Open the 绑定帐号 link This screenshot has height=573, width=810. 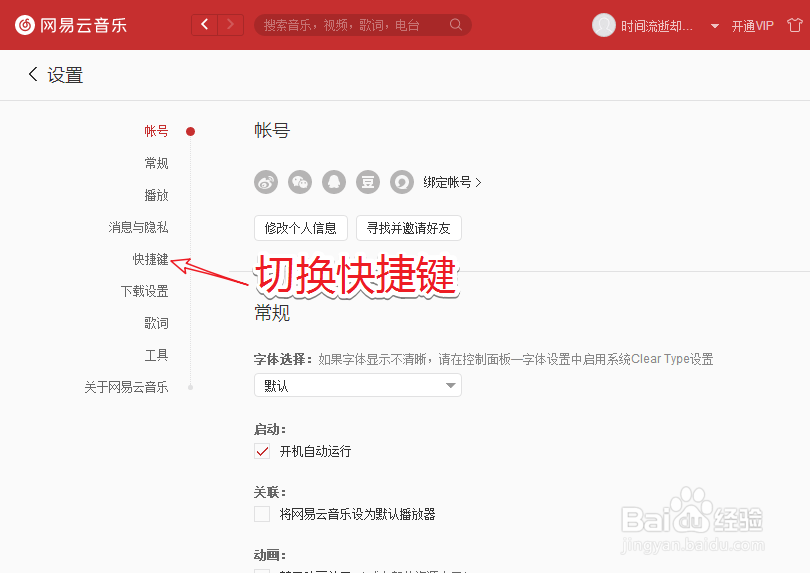pos(452,182)
